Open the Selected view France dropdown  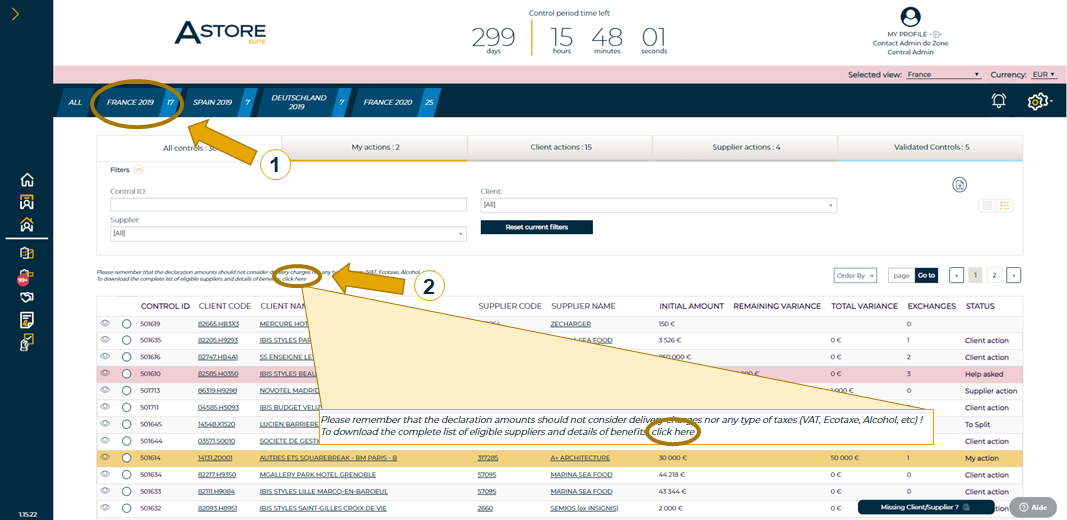(x=943, y=75)
